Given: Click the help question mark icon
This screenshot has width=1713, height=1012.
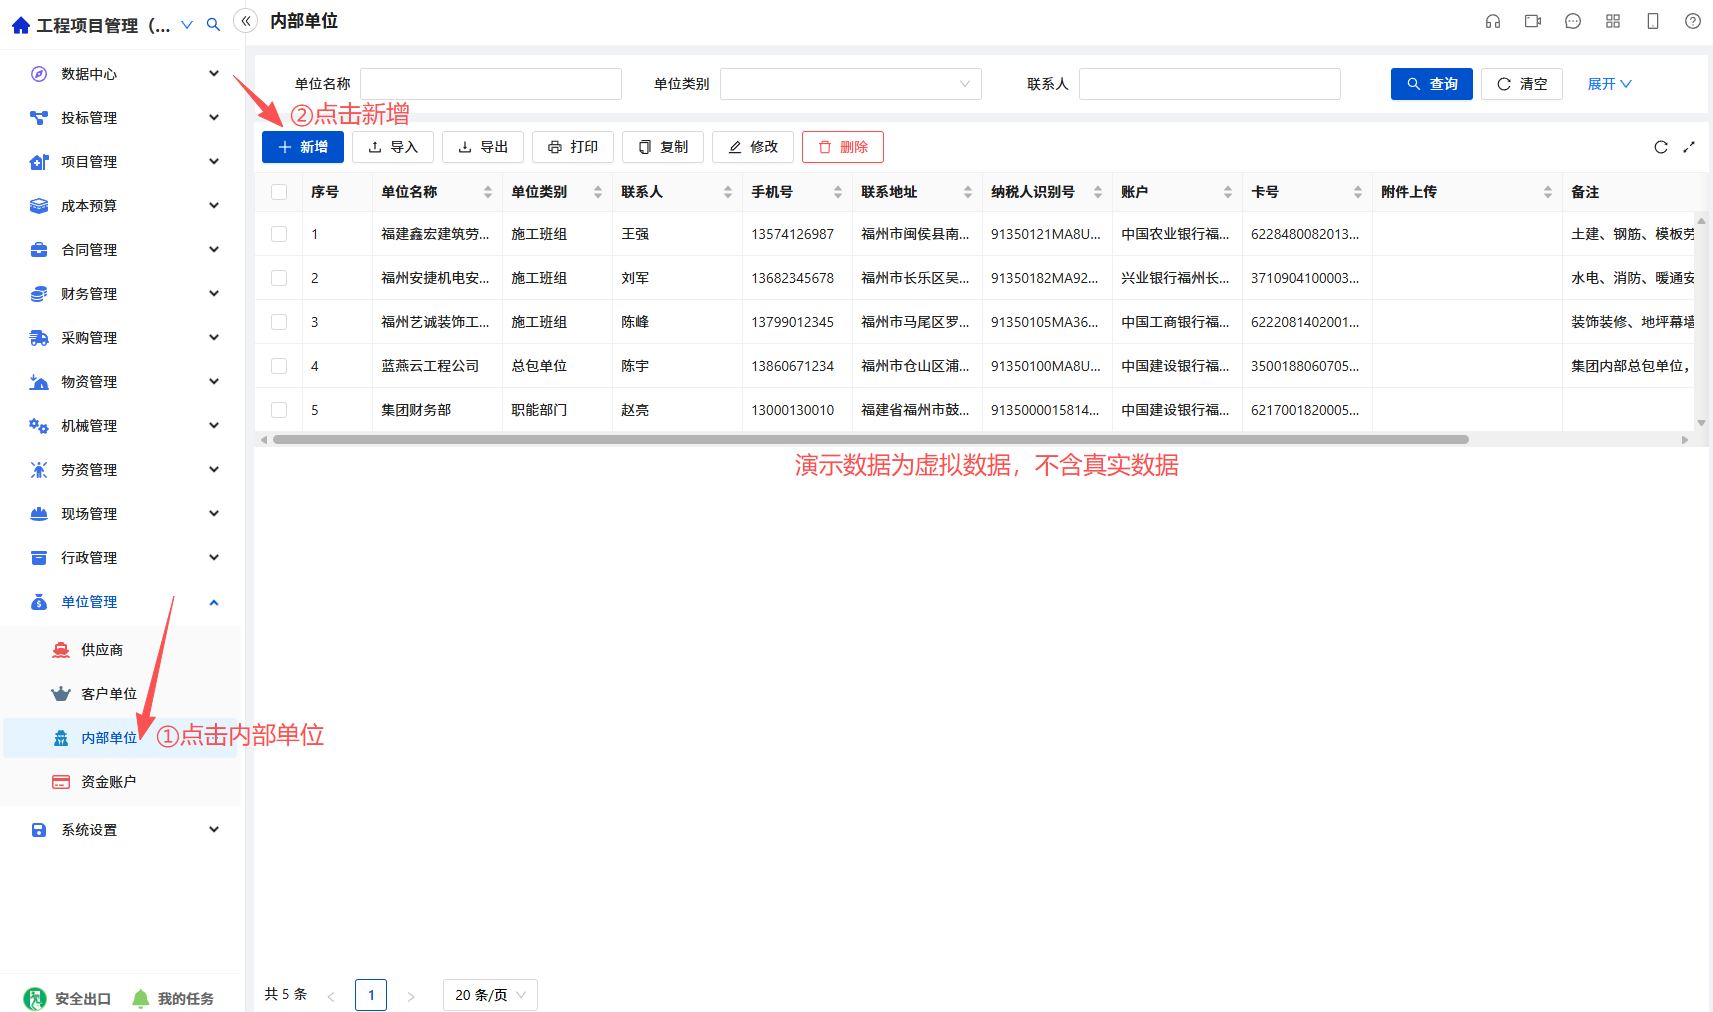Looking at the screenshot, I should point(1693,21).
